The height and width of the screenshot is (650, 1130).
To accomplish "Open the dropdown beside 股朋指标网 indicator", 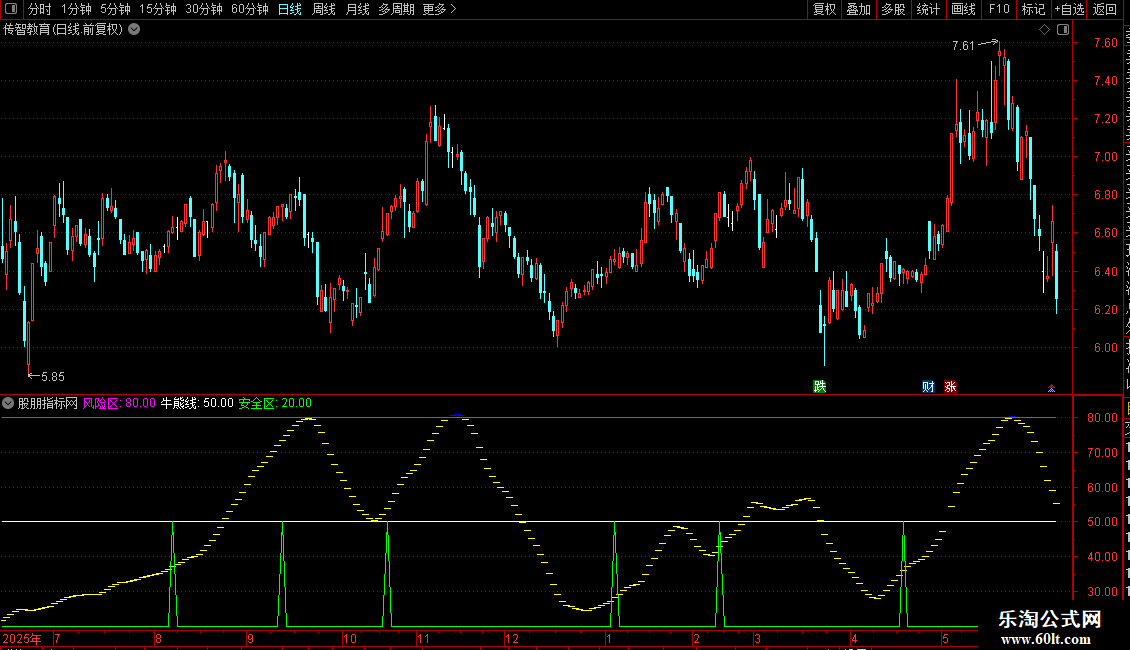I will point(8,403).
